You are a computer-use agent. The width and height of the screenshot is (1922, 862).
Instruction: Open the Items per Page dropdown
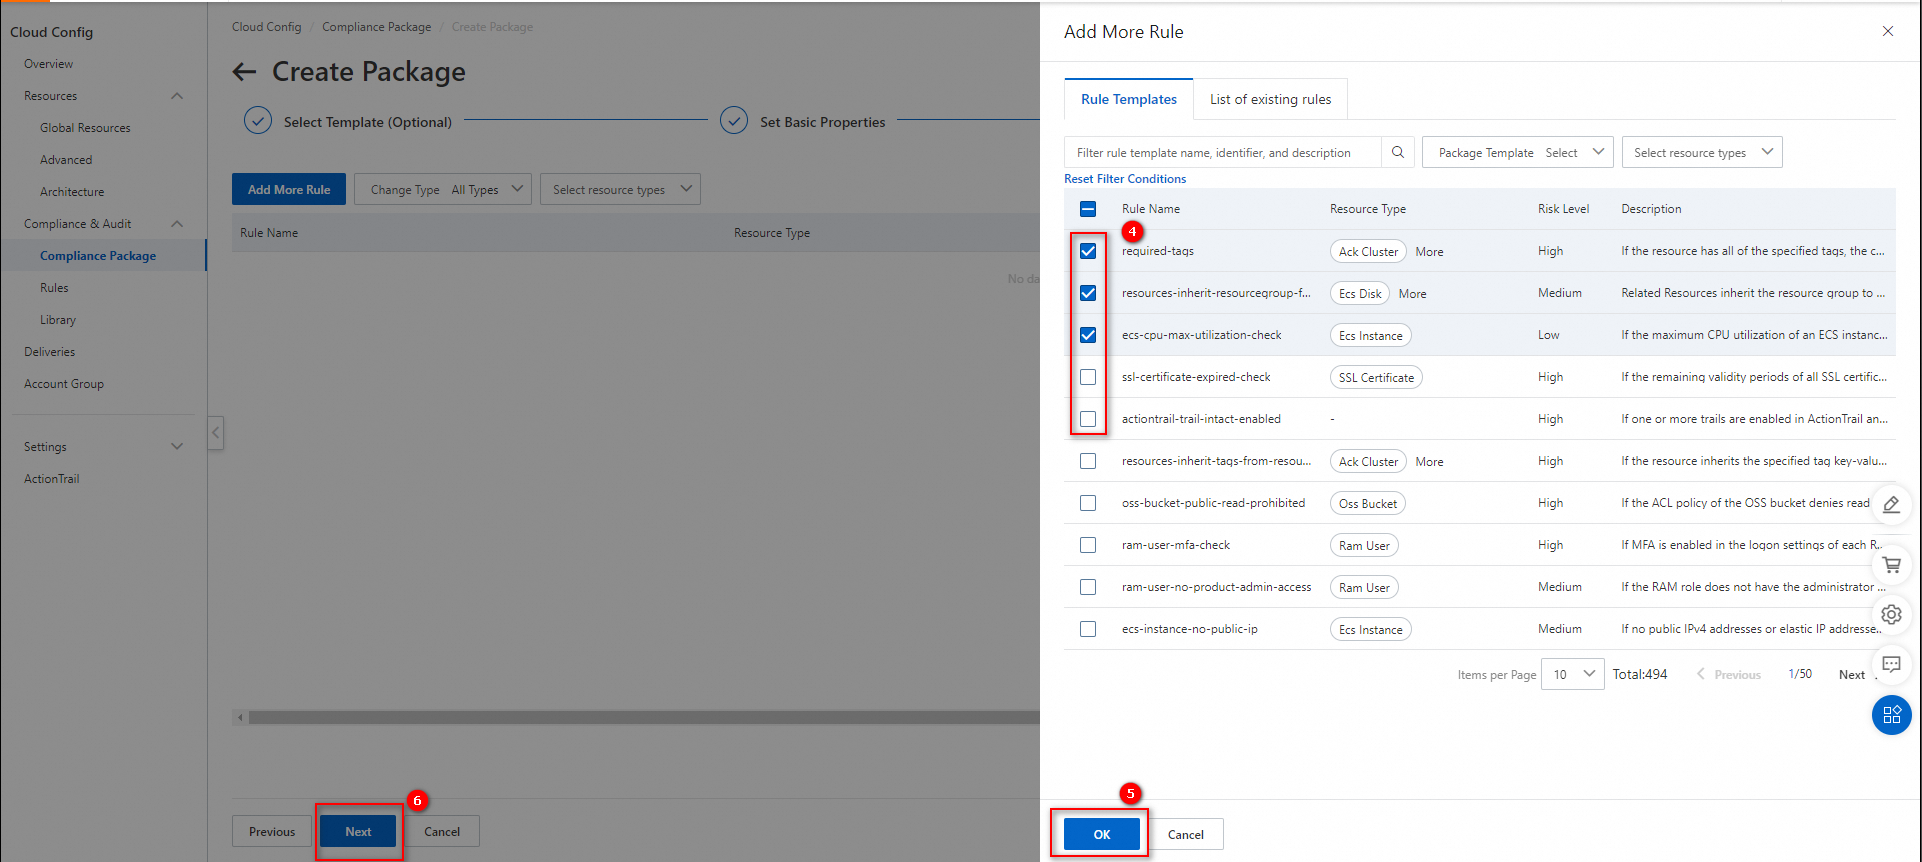coord(1573,674)
